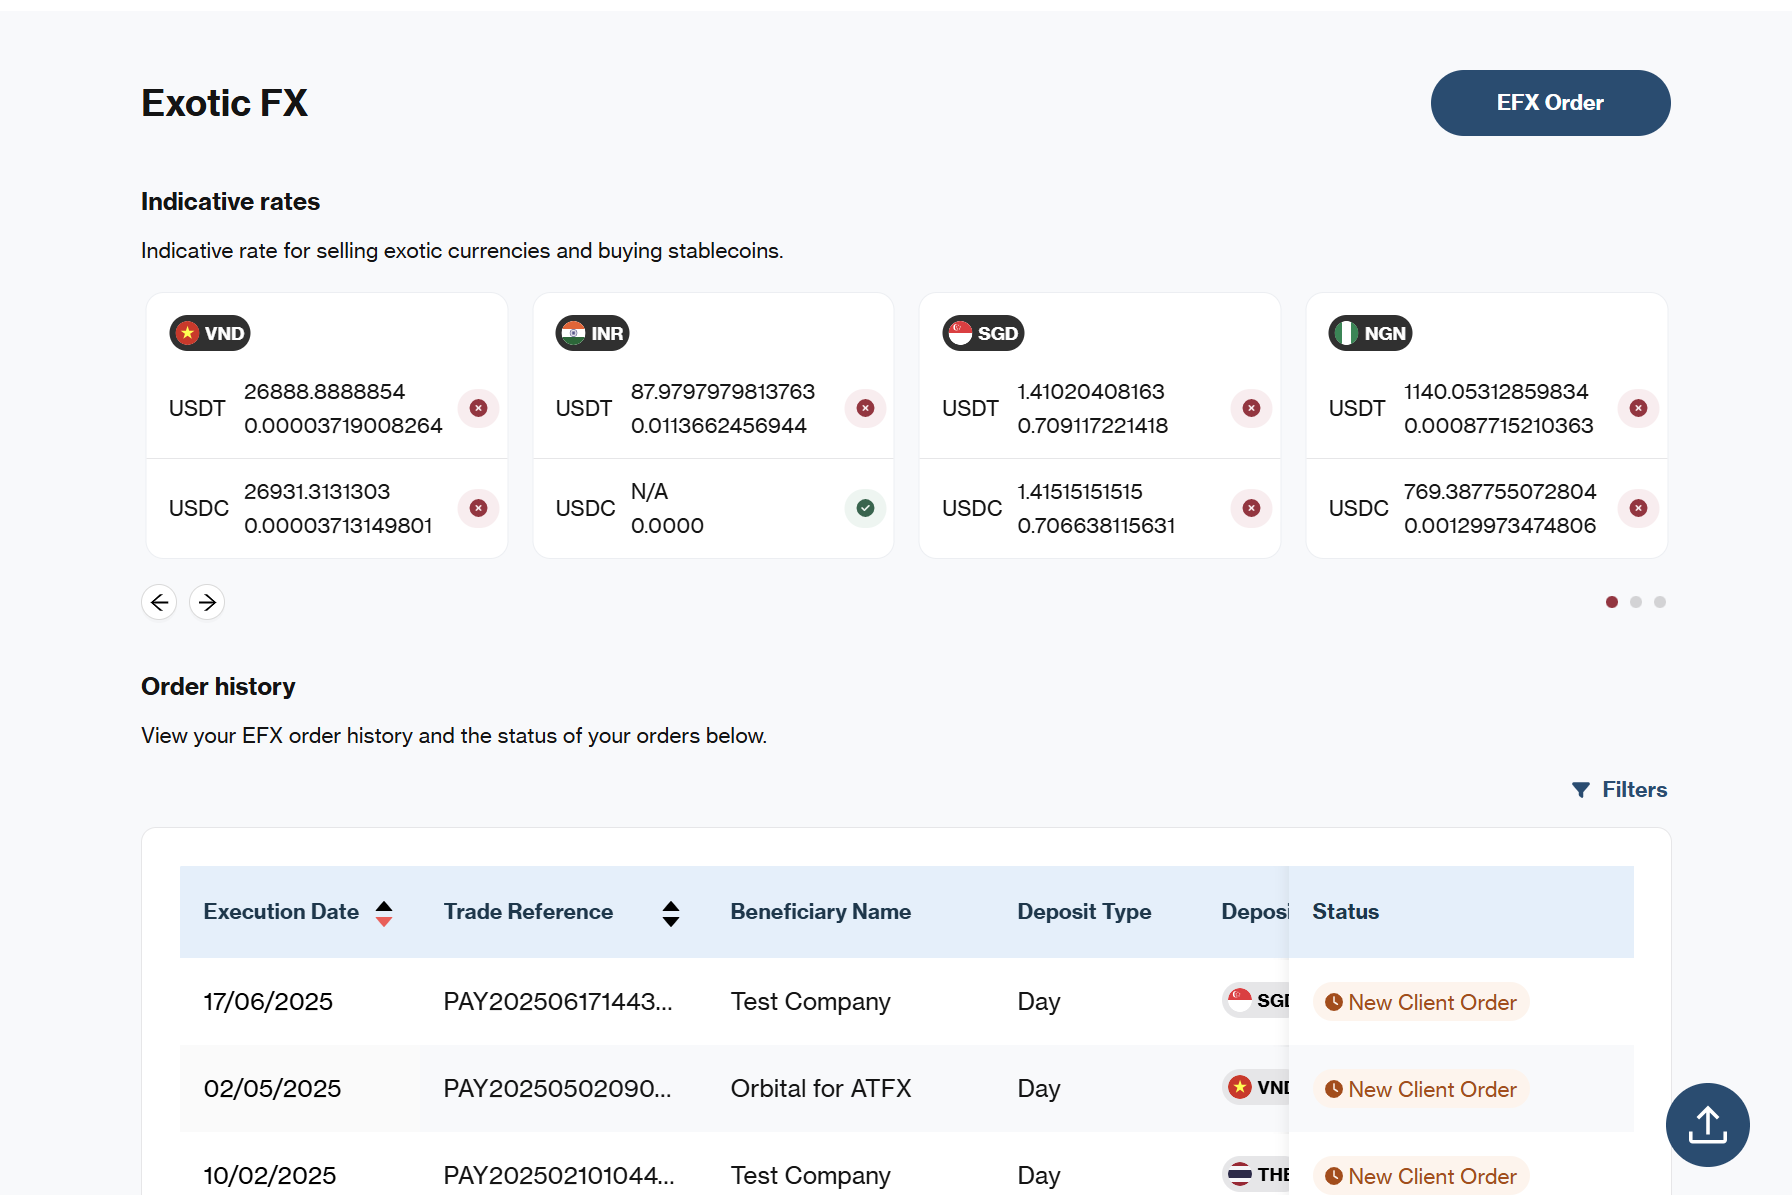
Task: Click SGD deposit currency badge in 17/06/2025 row
Action: (1256, 1000)
